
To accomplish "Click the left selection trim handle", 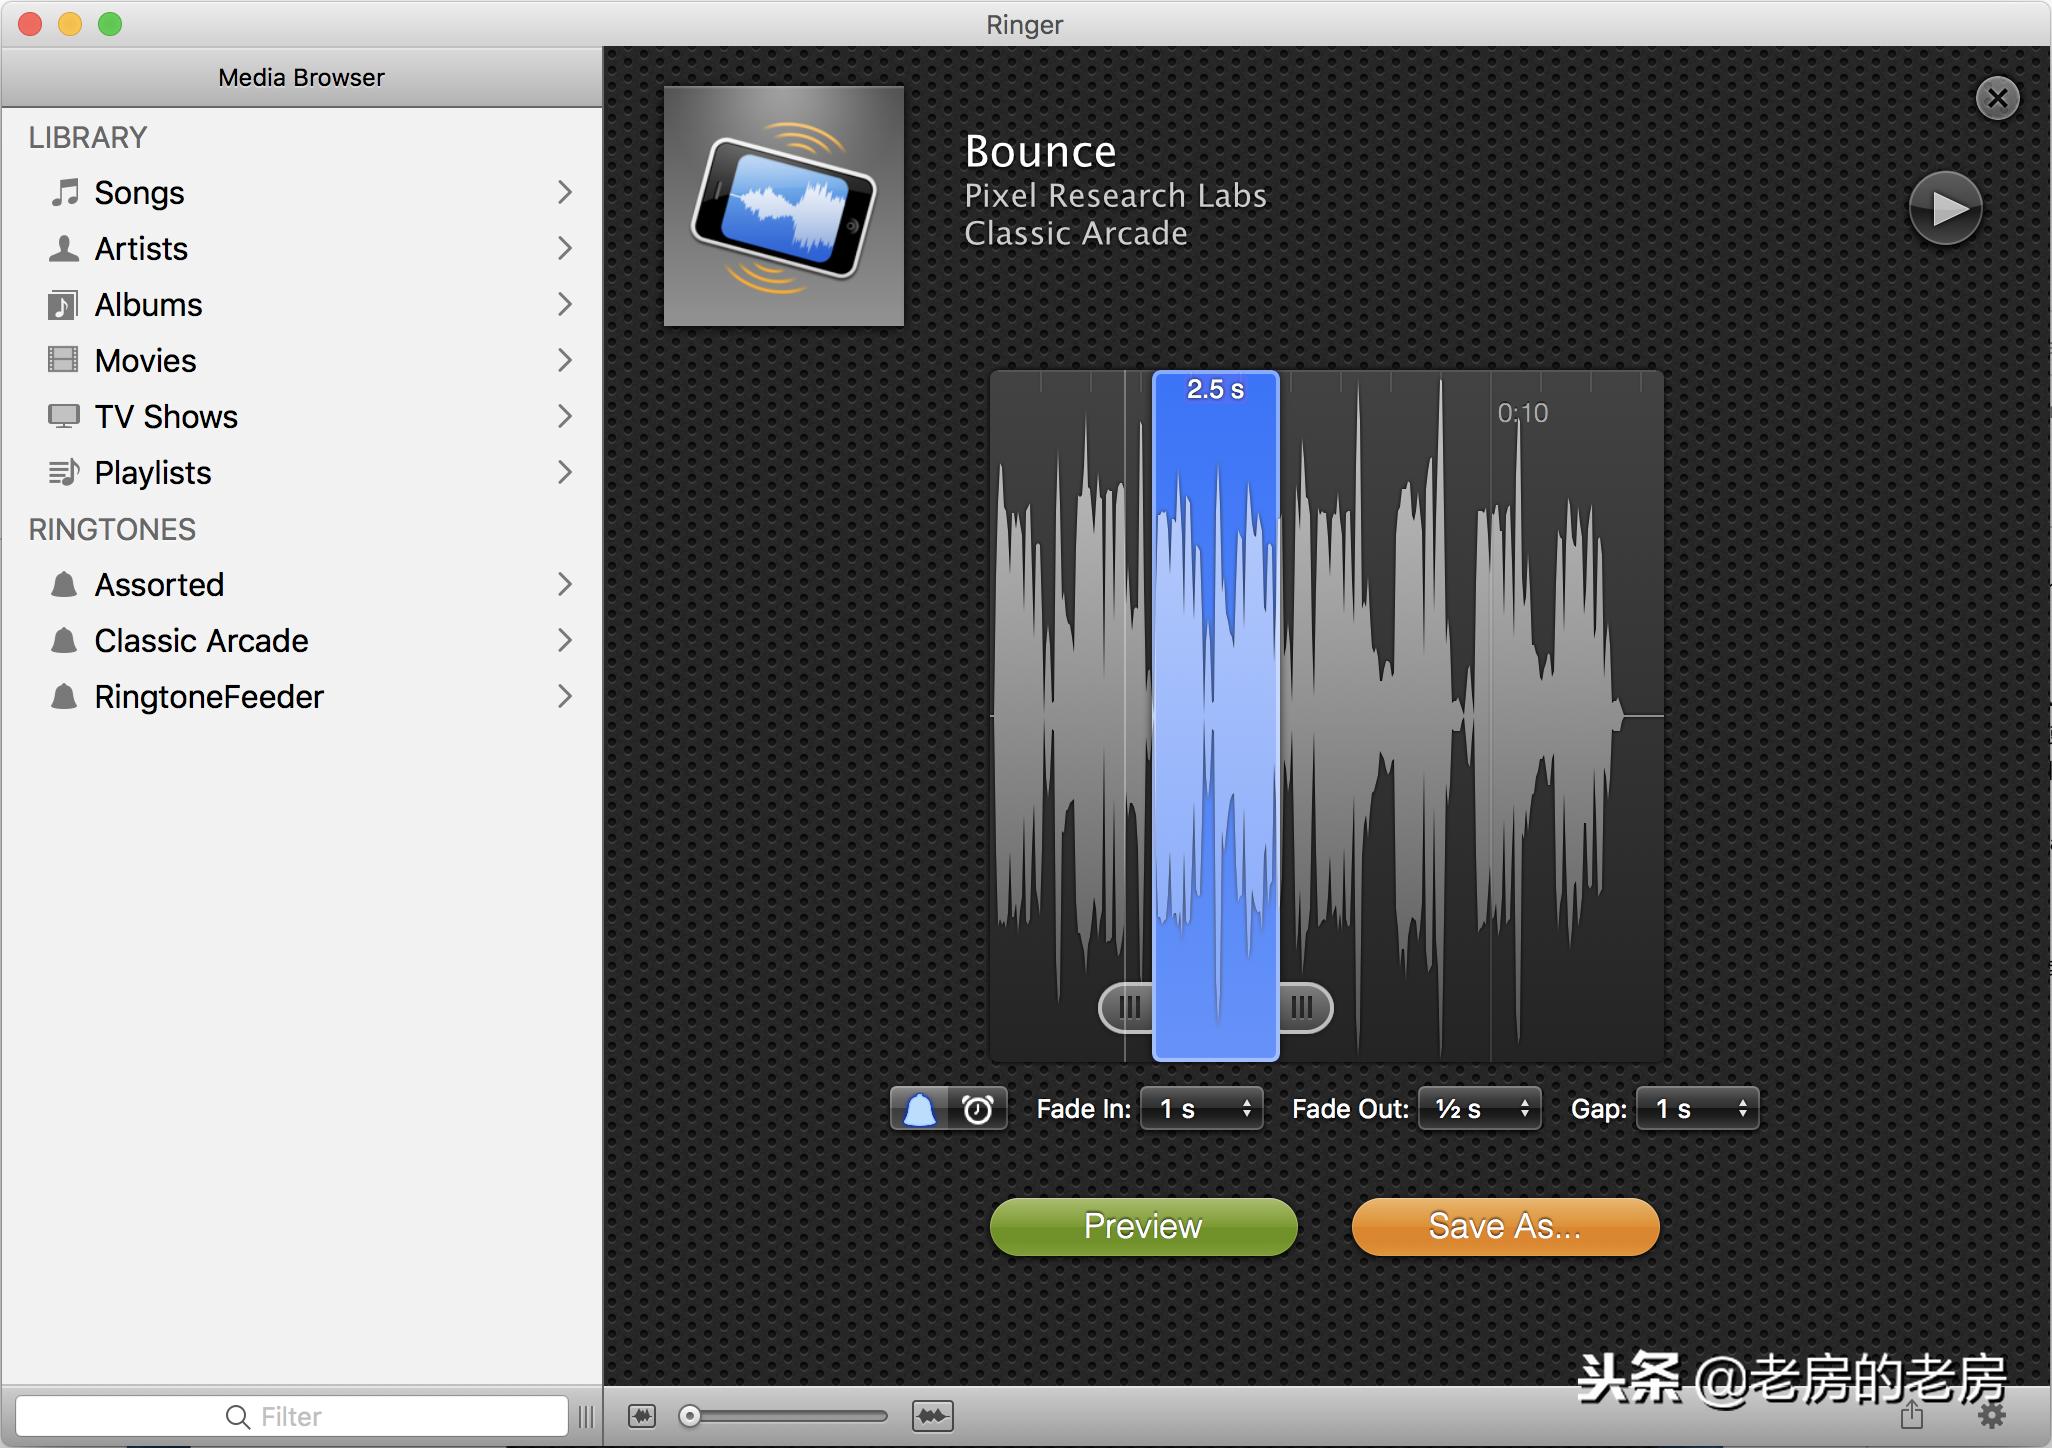I will pyautogui.click(x=1128, y=1007).
